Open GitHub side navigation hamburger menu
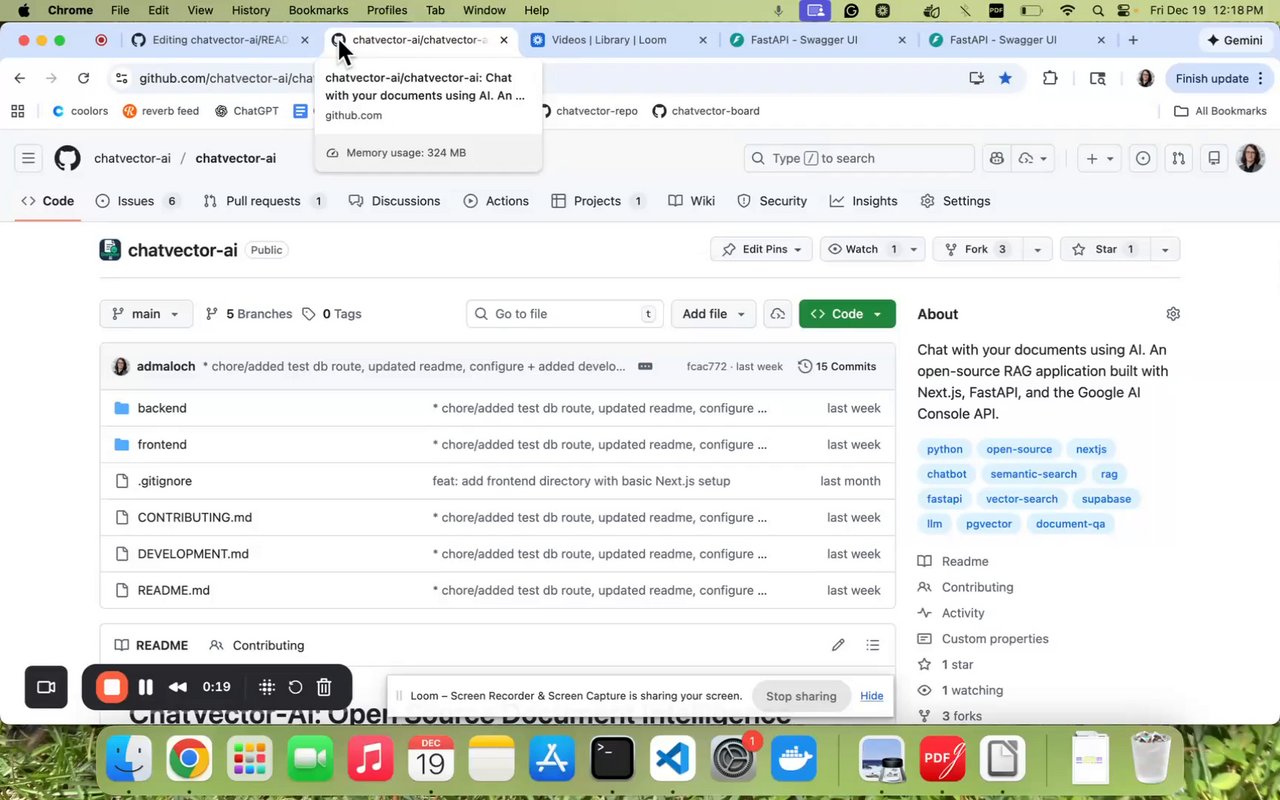This screenshot has height=800, width=1280. tap(28, 158)
